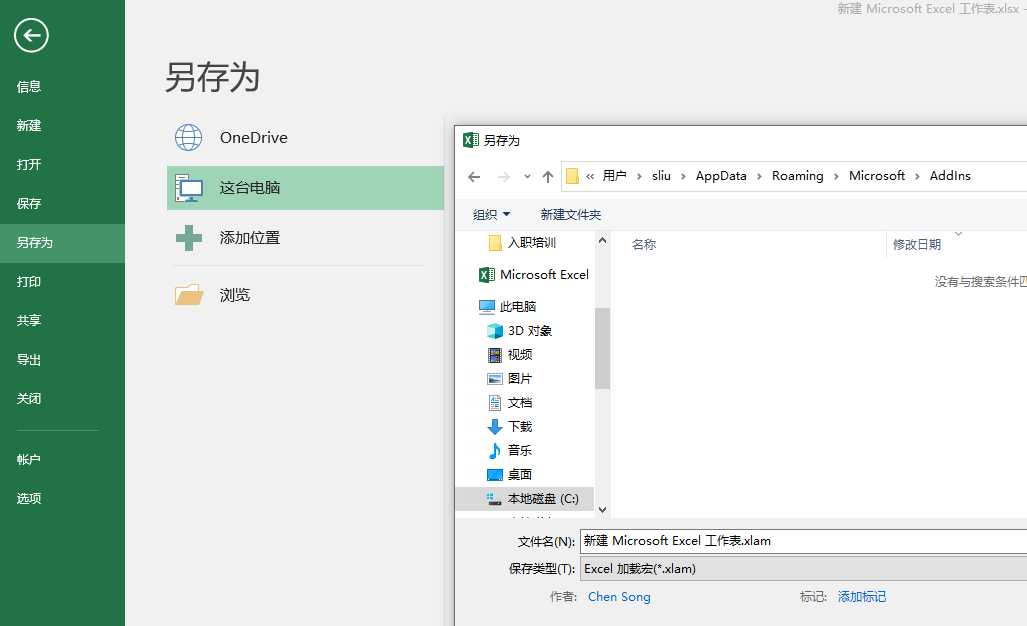This screenshot has width=1027, height=626.
Task: Open recent locations dropdown arrow
Action: point(527,176)
